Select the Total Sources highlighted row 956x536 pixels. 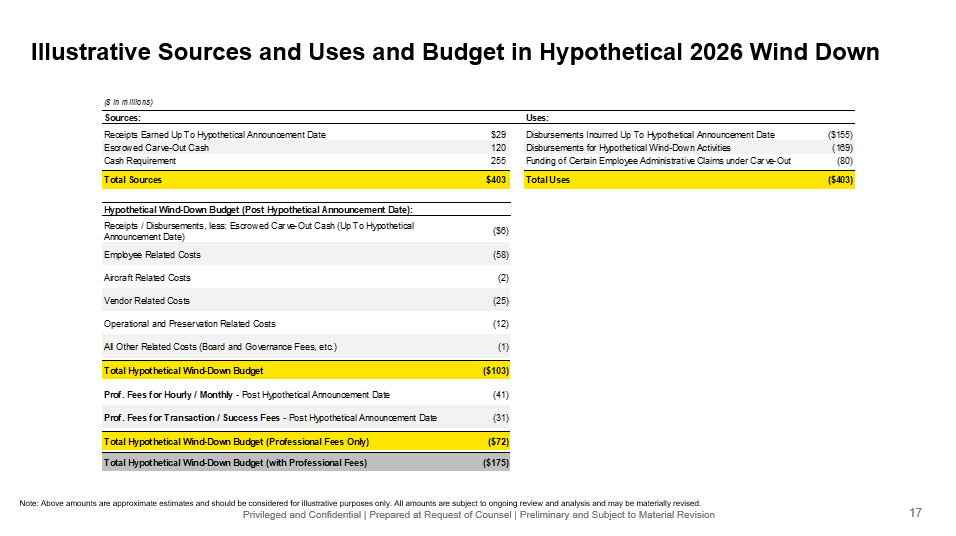pyautogui.click(x=305, y=180)
